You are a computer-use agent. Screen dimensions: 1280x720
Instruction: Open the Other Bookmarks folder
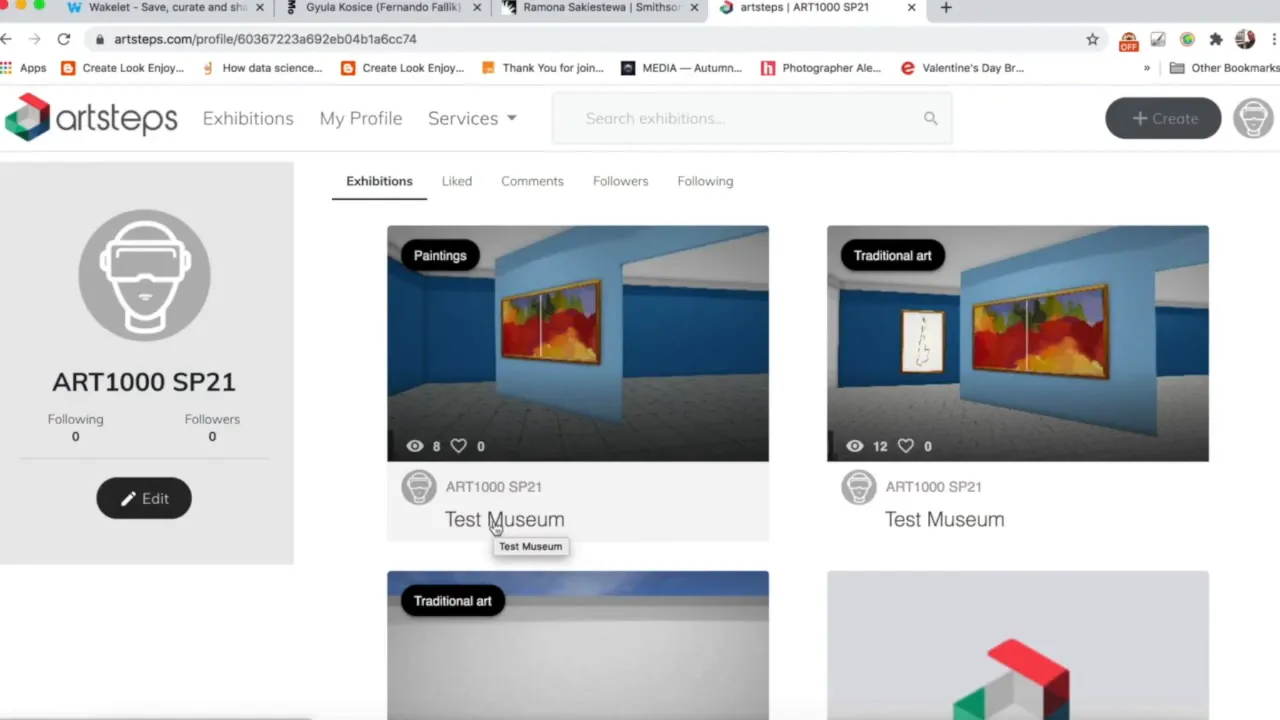coord(1225,68)
